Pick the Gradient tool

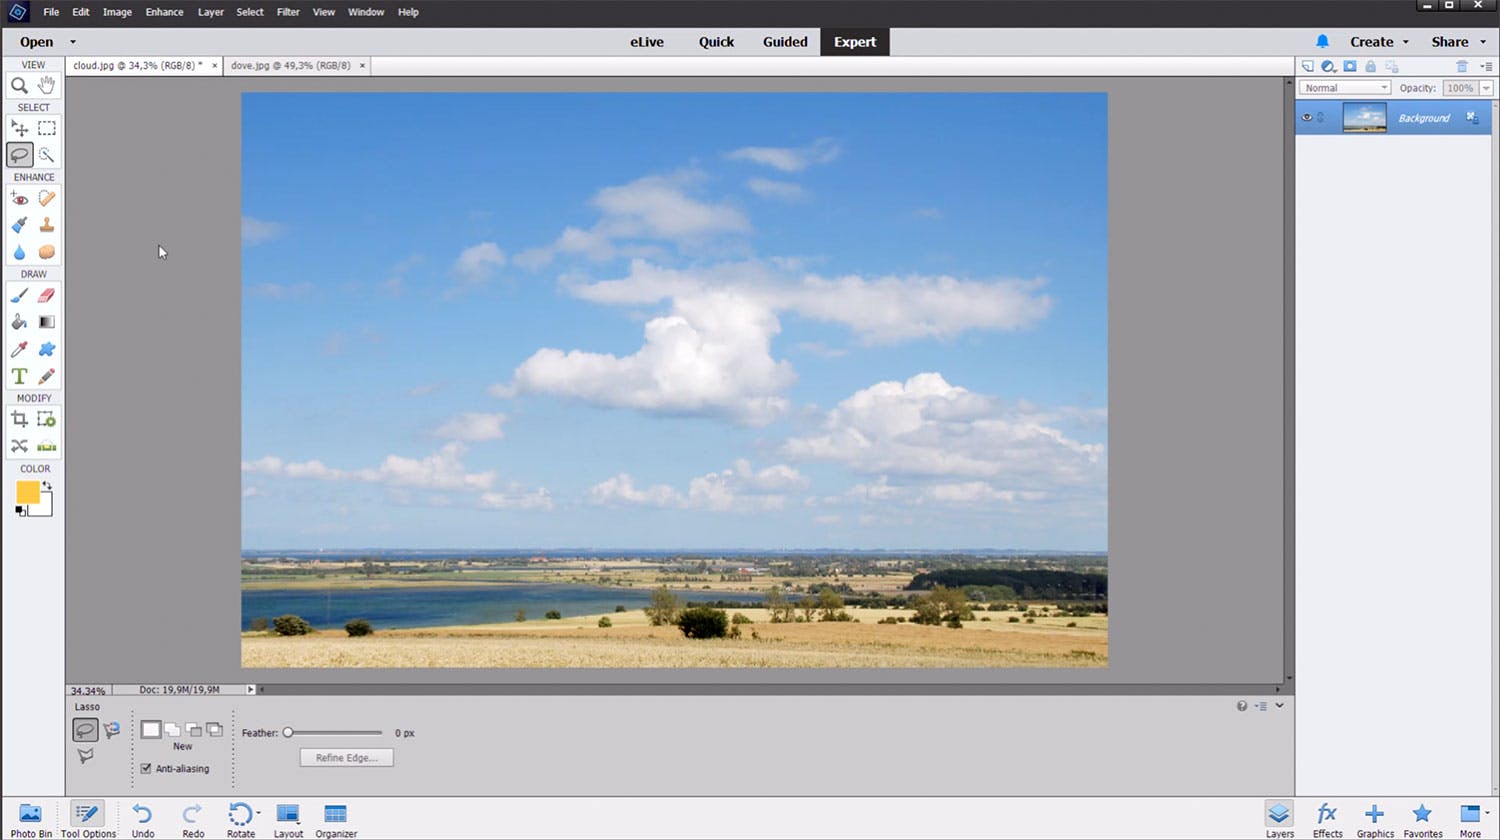pyautogui.click(x=47, y=322)
